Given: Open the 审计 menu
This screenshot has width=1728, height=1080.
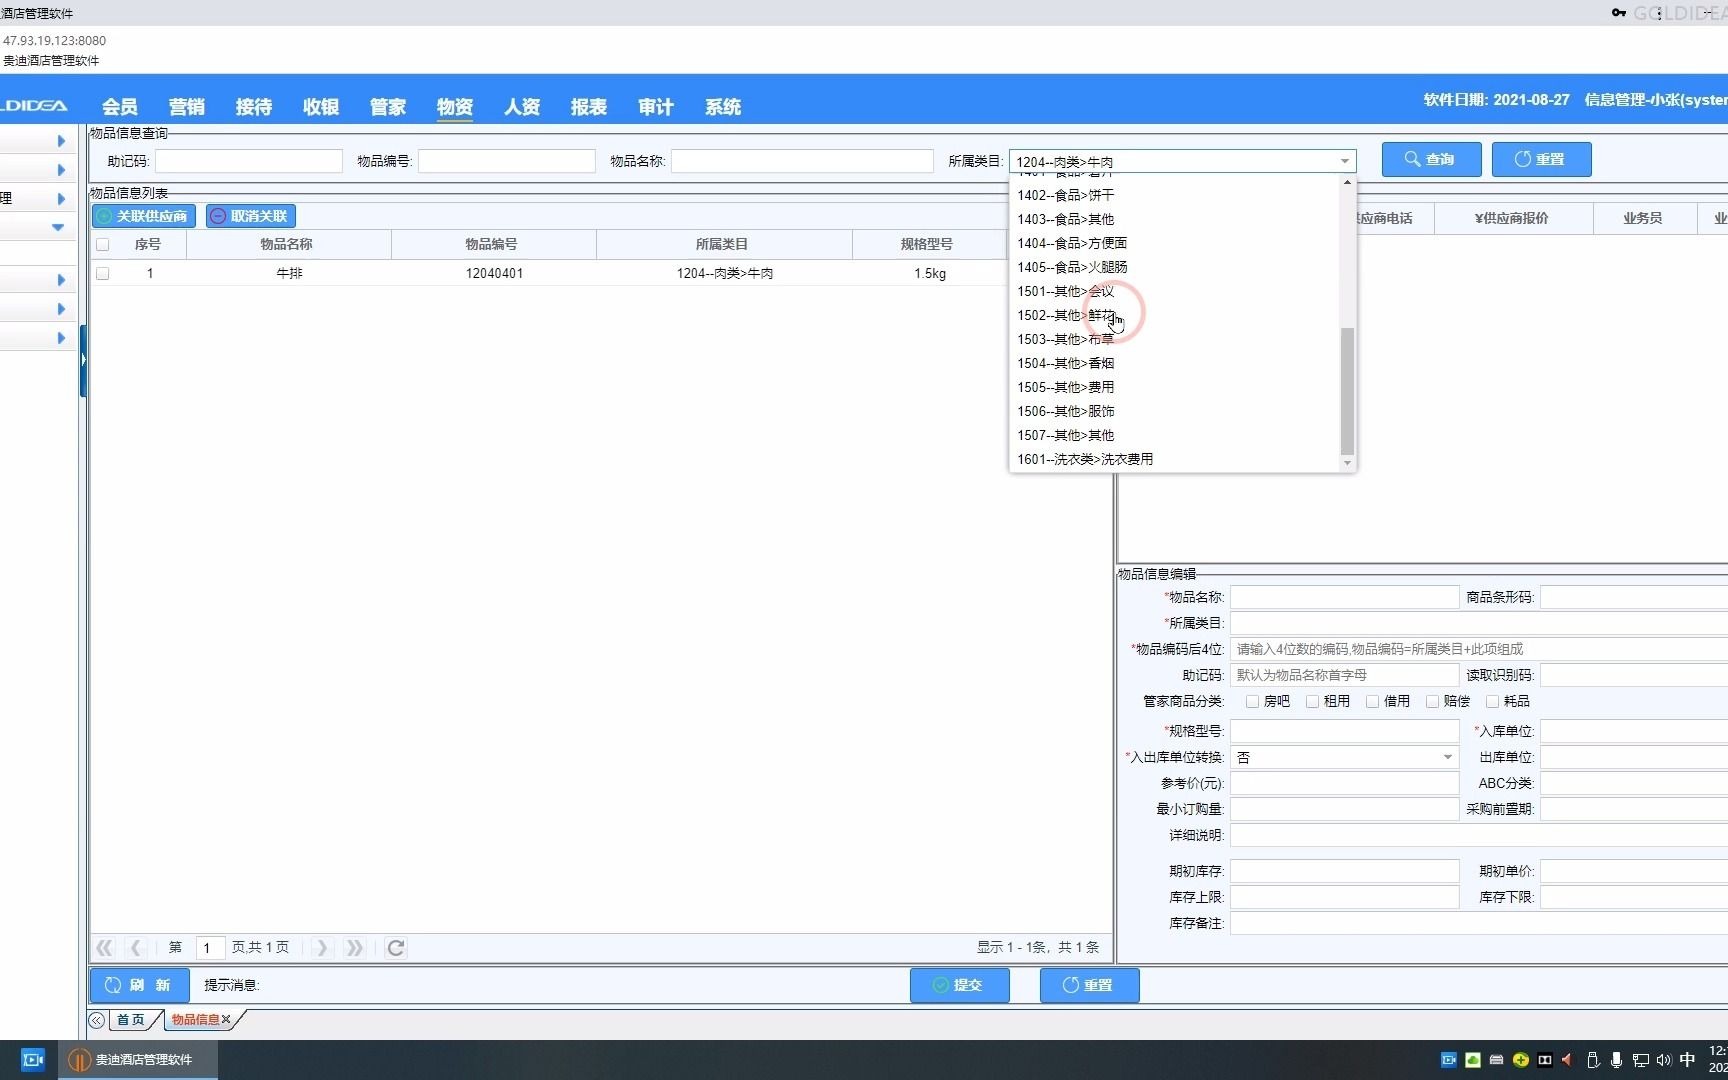Looking at the screenshot, I should tap(656, 107).
